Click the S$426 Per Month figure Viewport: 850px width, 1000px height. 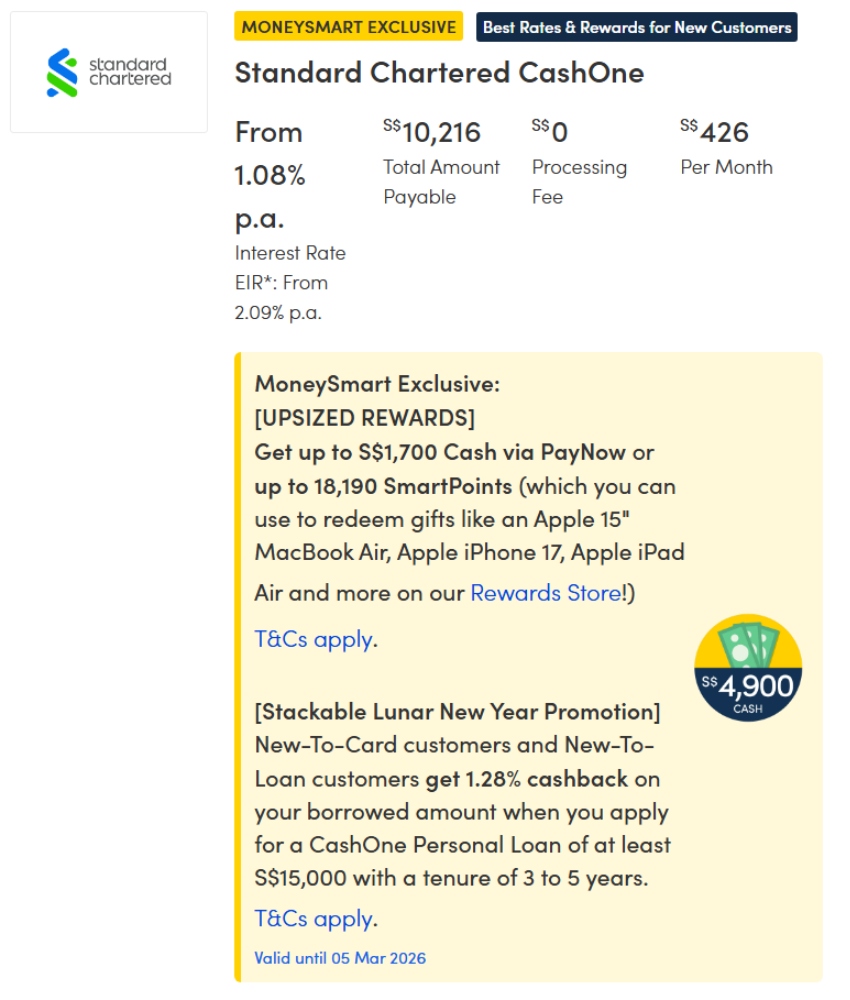coord(715,132)
